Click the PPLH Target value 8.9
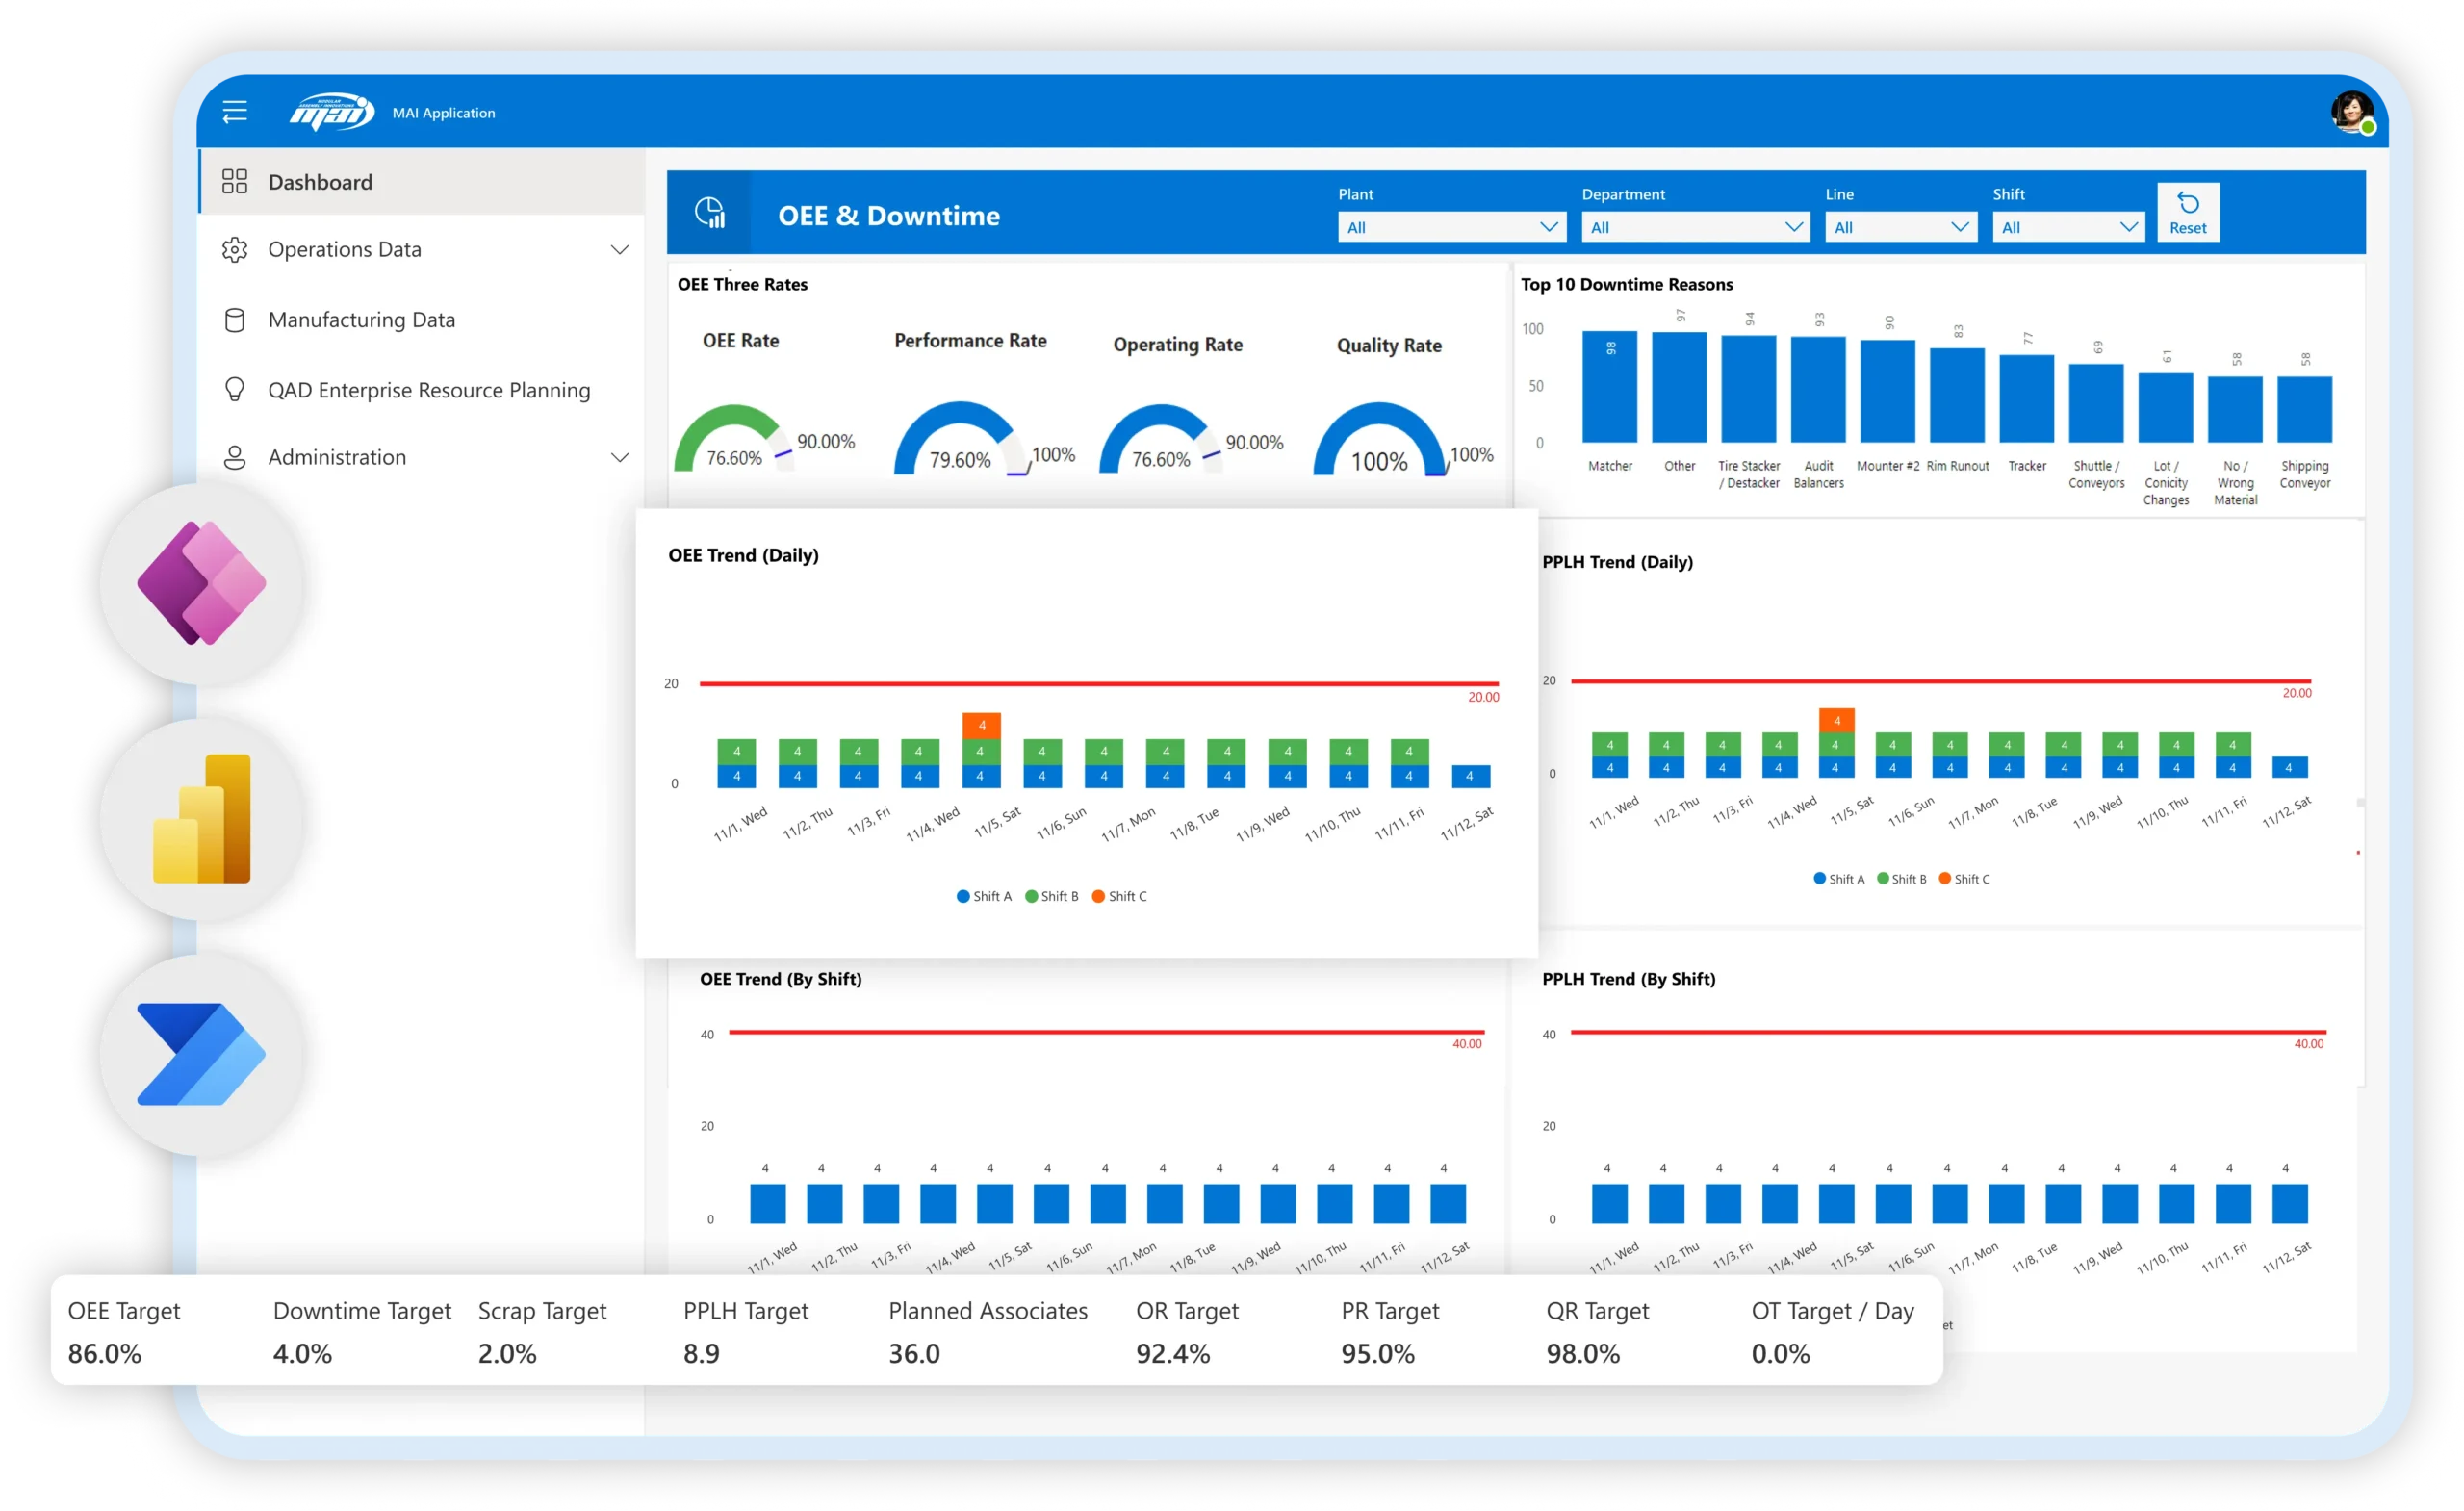Viewport: 2464px width, 1511px height. click(x=702, y=1353)
